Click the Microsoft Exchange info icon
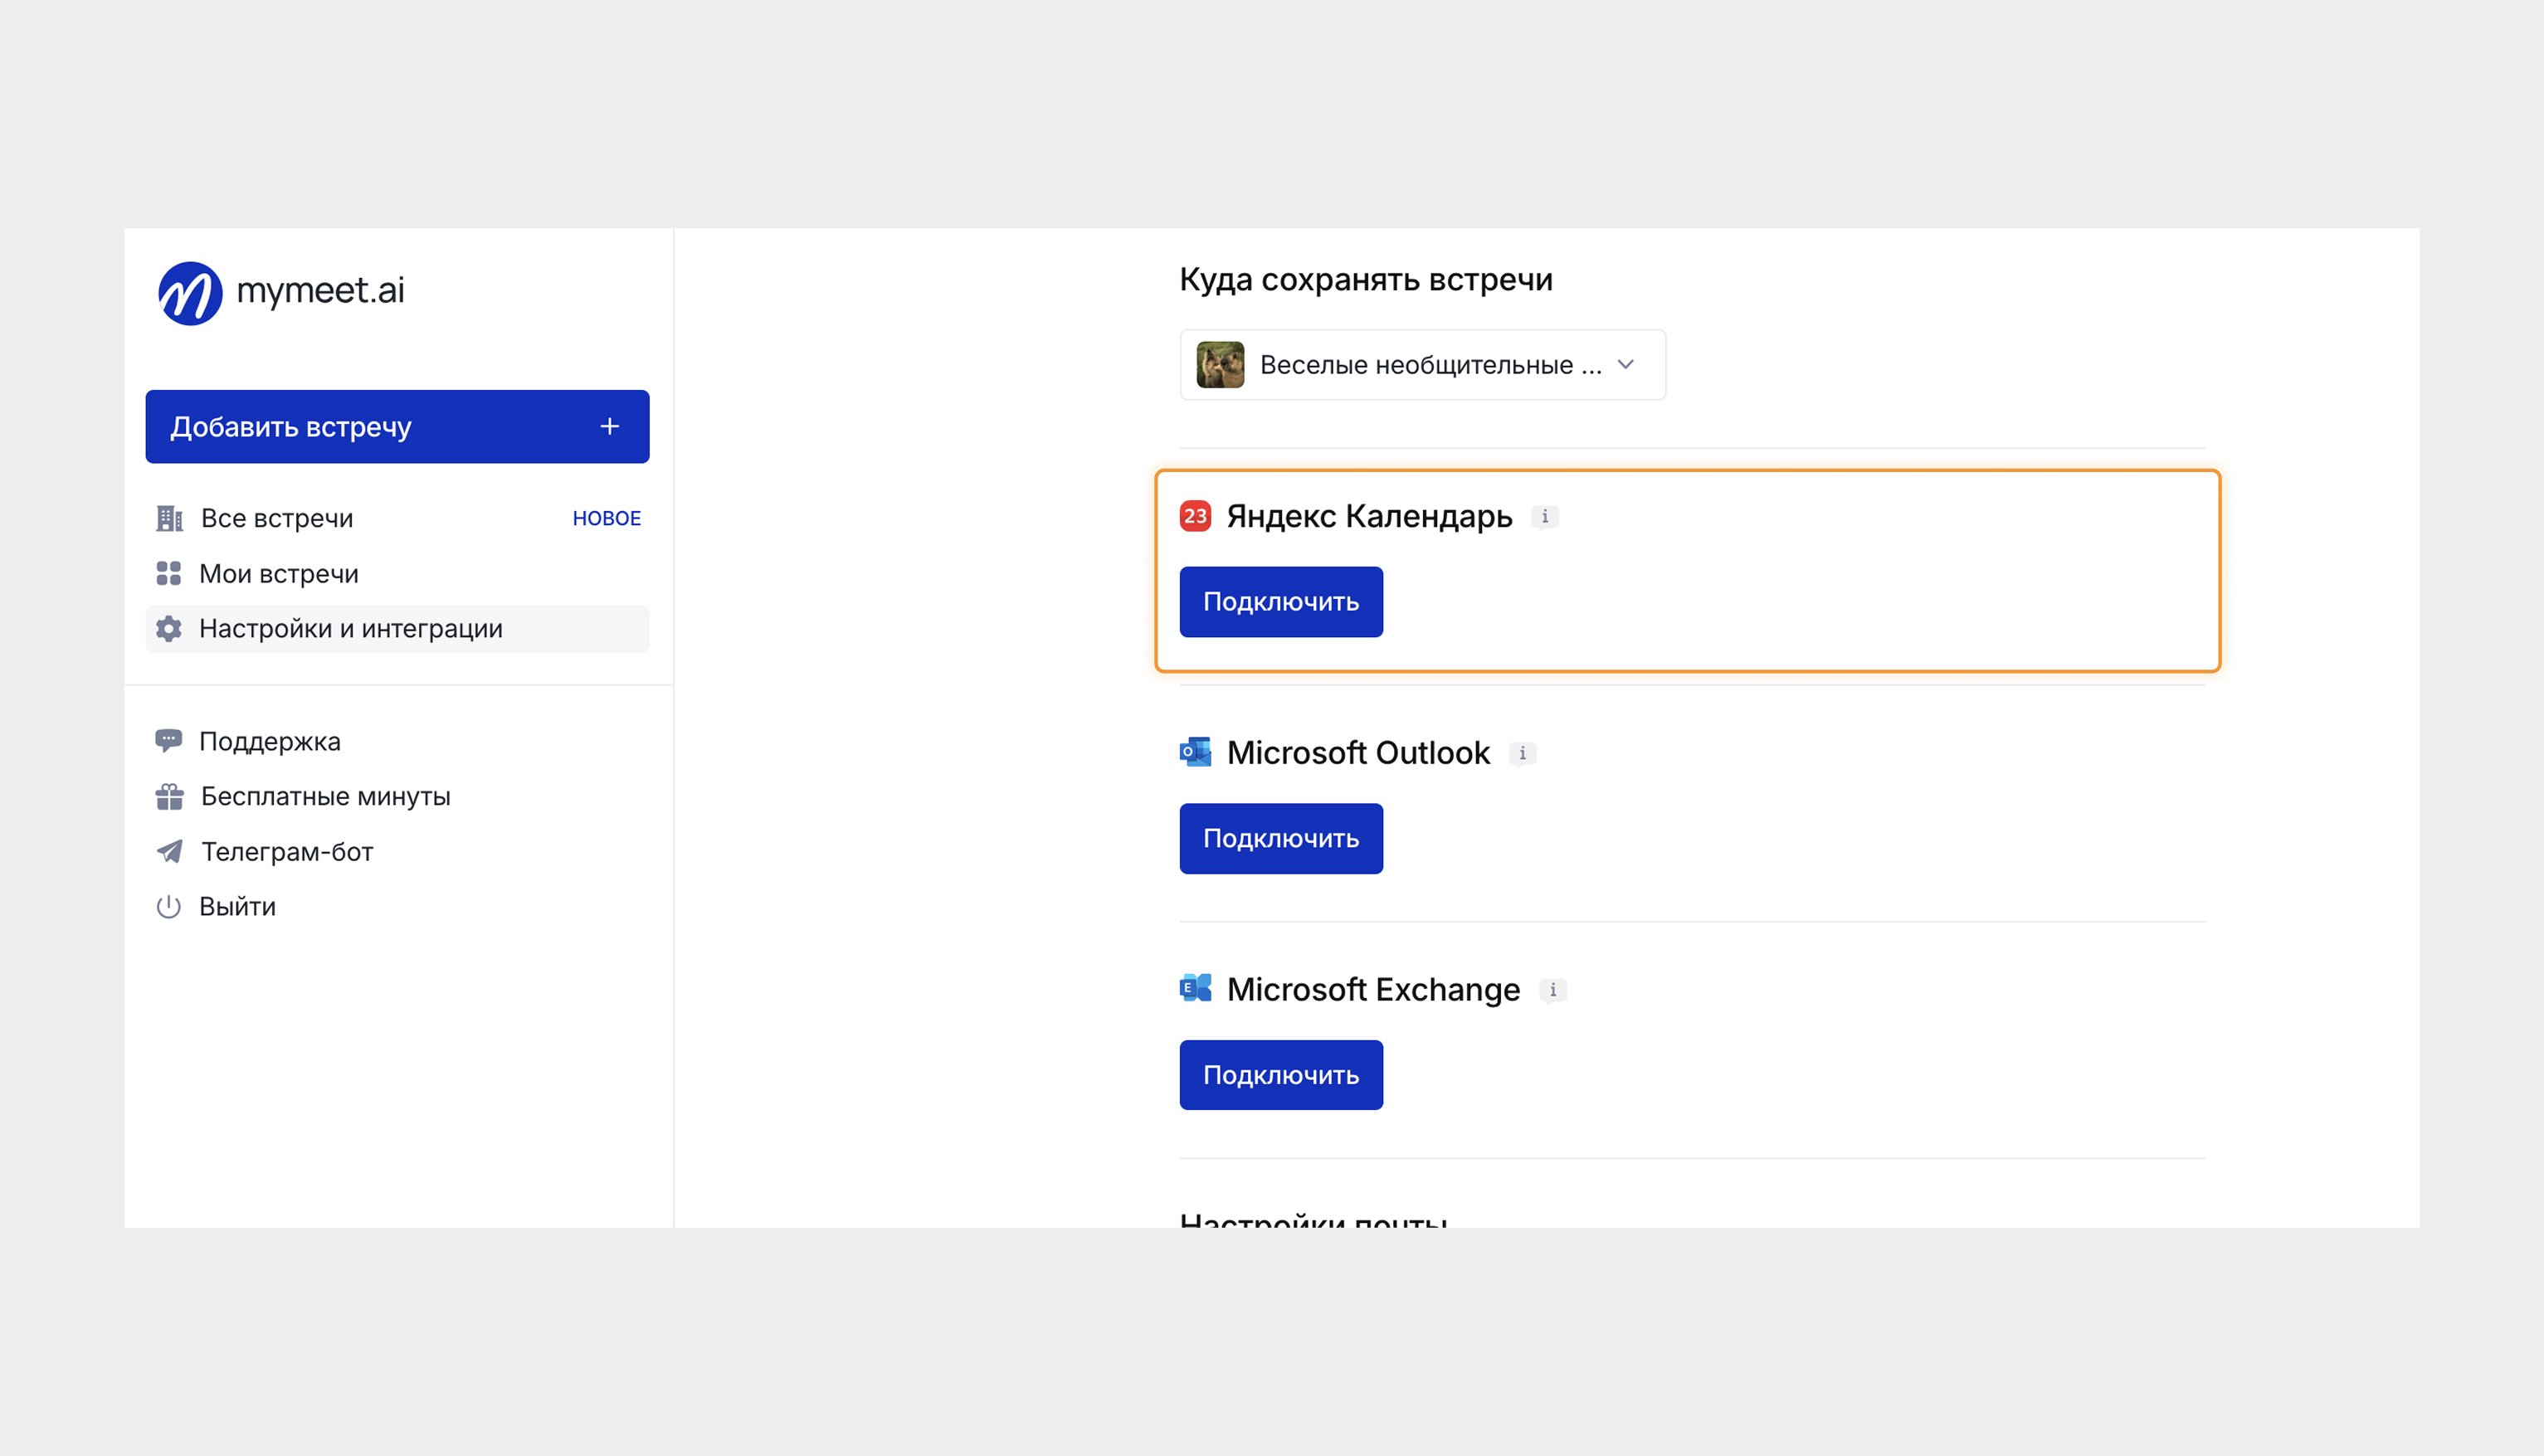The width and height of the screenshot is (2544, 1456). click(x=1552, y=990)
